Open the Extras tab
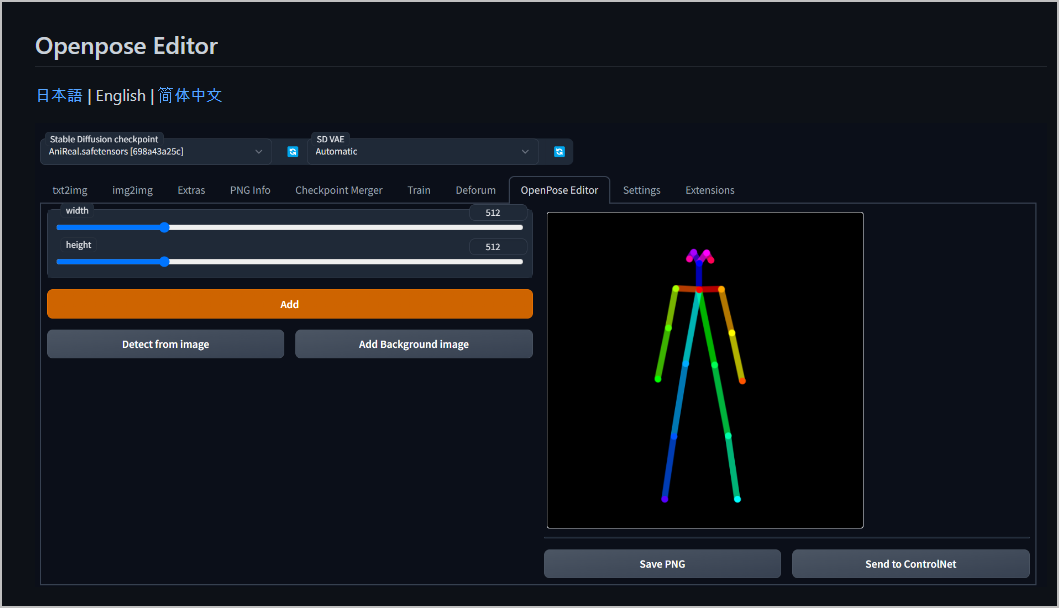The width and height of the screenshot is (1059, 608). (x=190, y=189)
